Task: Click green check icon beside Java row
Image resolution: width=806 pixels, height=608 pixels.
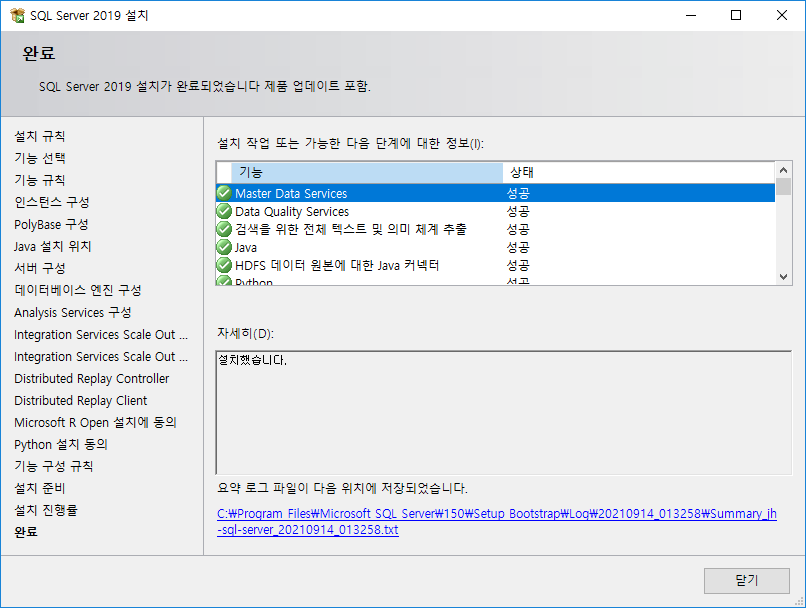Action: coord(224,247)
